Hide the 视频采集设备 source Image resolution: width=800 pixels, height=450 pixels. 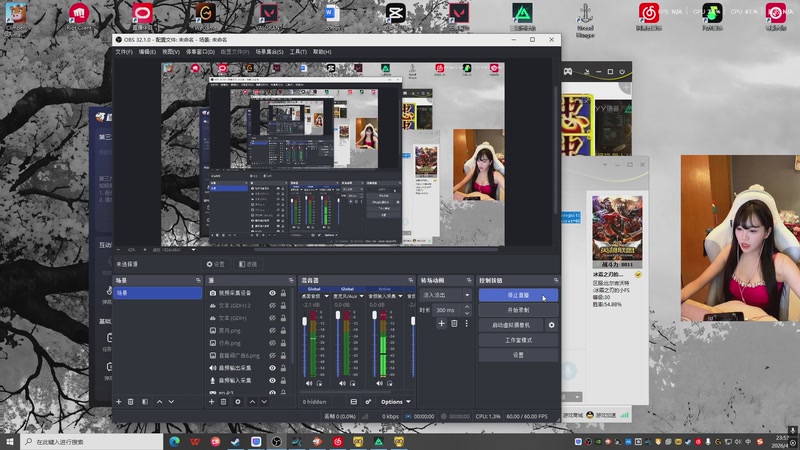coord(271,293)
